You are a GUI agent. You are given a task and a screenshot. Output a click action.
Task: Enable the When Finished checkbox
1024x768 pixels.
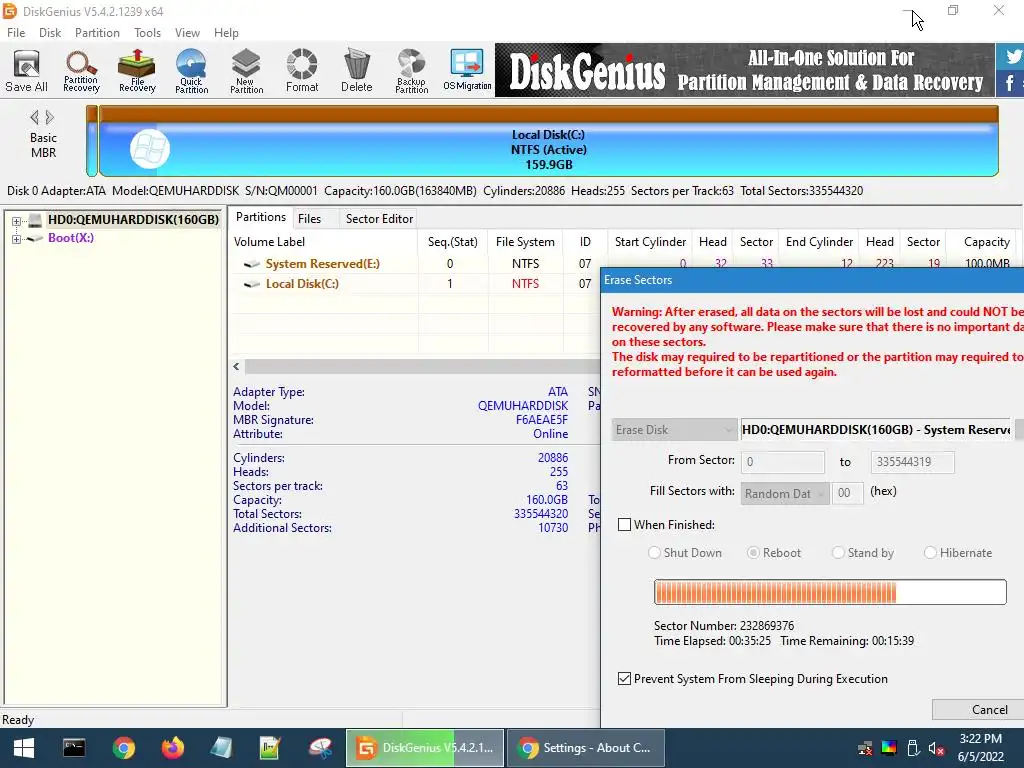pyautogui.click(x=624, y=524)
